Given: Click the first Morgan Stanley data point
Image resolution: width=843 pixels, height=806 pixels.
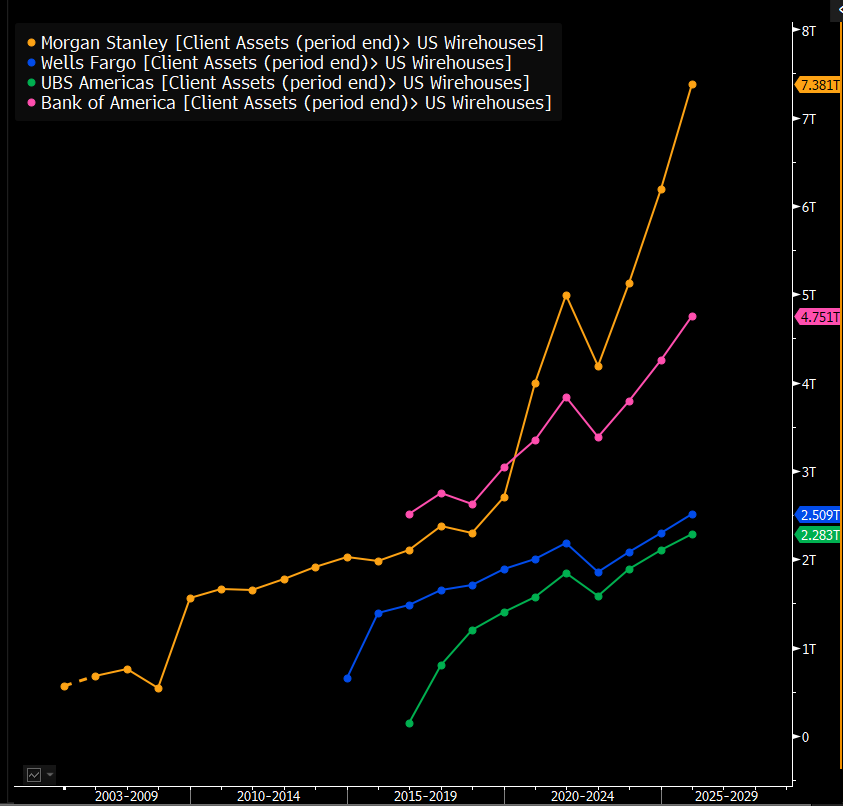Looking at the screenshot, I should (65, 686).
